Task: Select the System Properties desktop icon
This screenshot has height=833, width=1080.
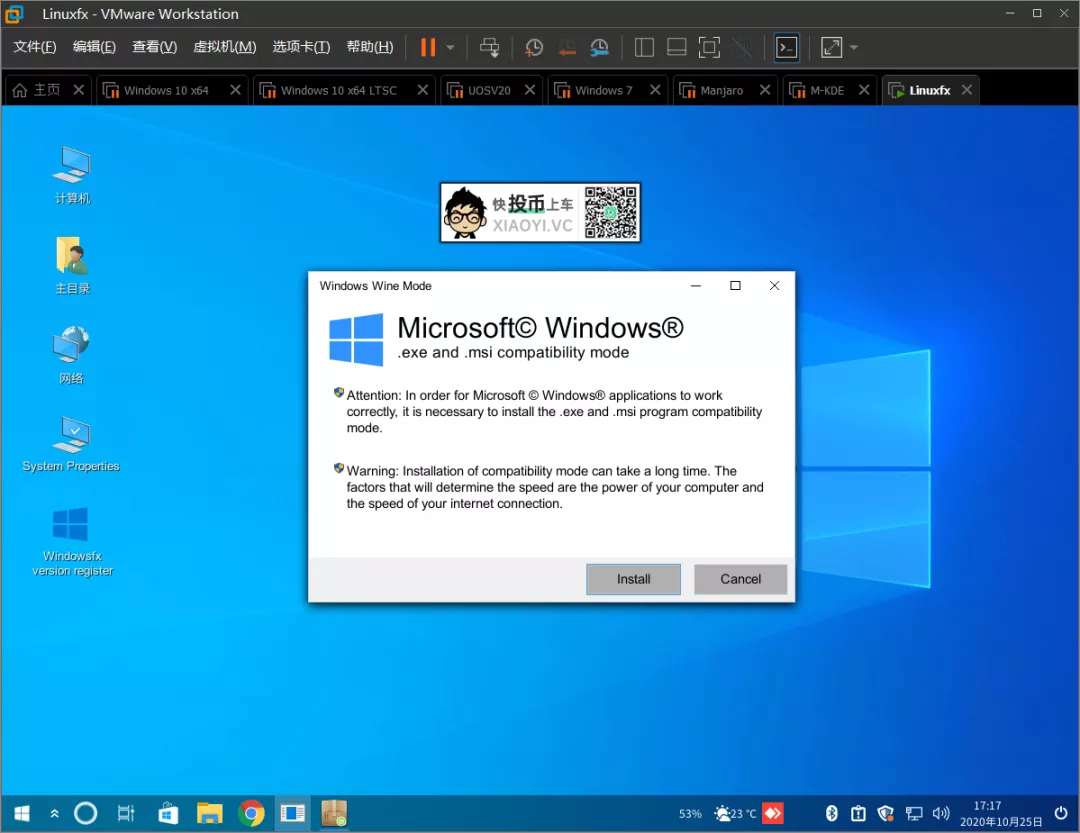Action: tap(71, 444)
